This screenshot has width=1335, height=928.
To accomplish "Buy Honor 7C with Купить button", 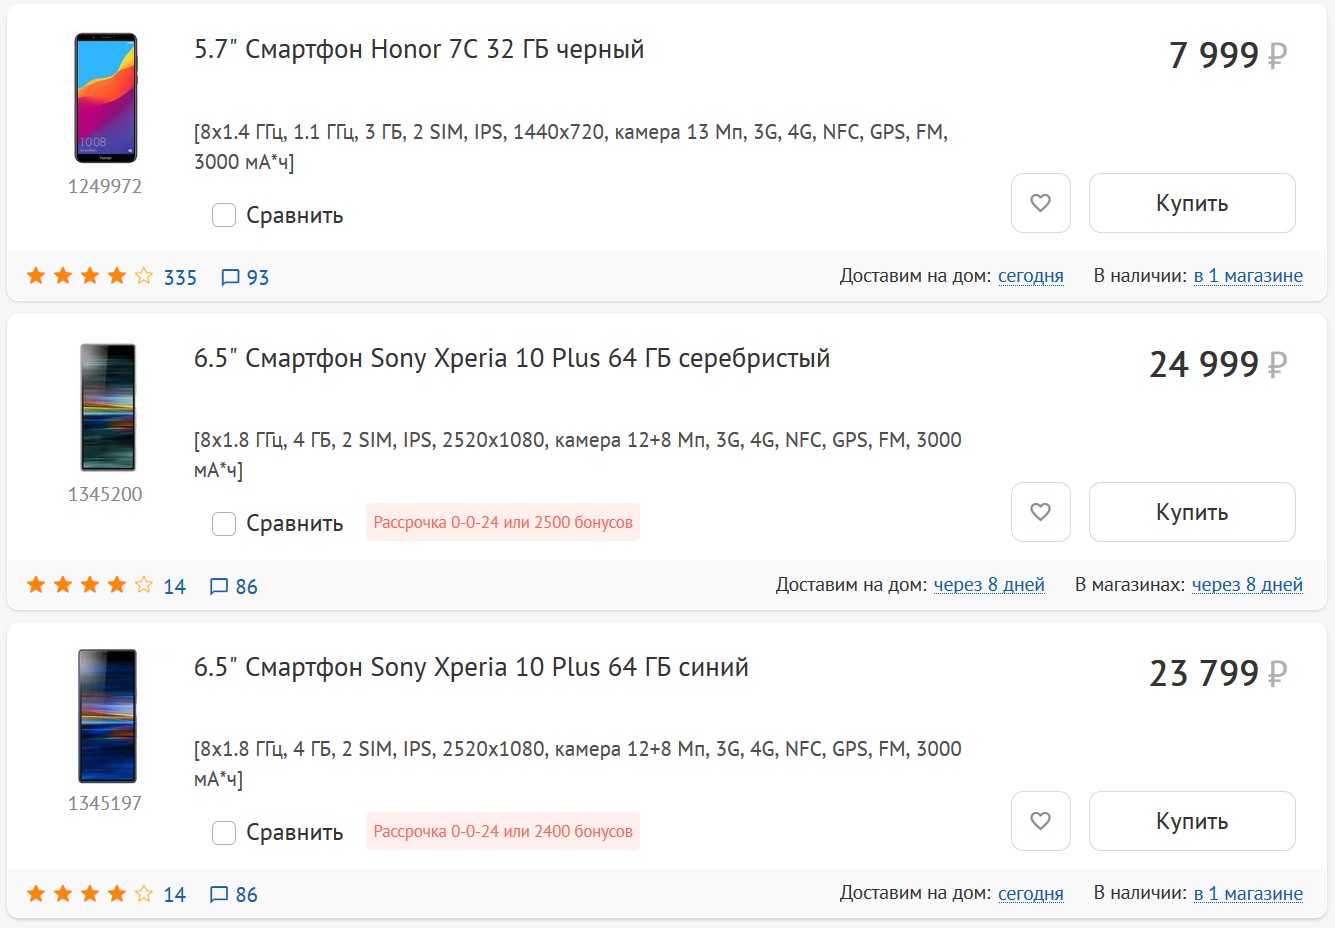I will point(1192,203).
